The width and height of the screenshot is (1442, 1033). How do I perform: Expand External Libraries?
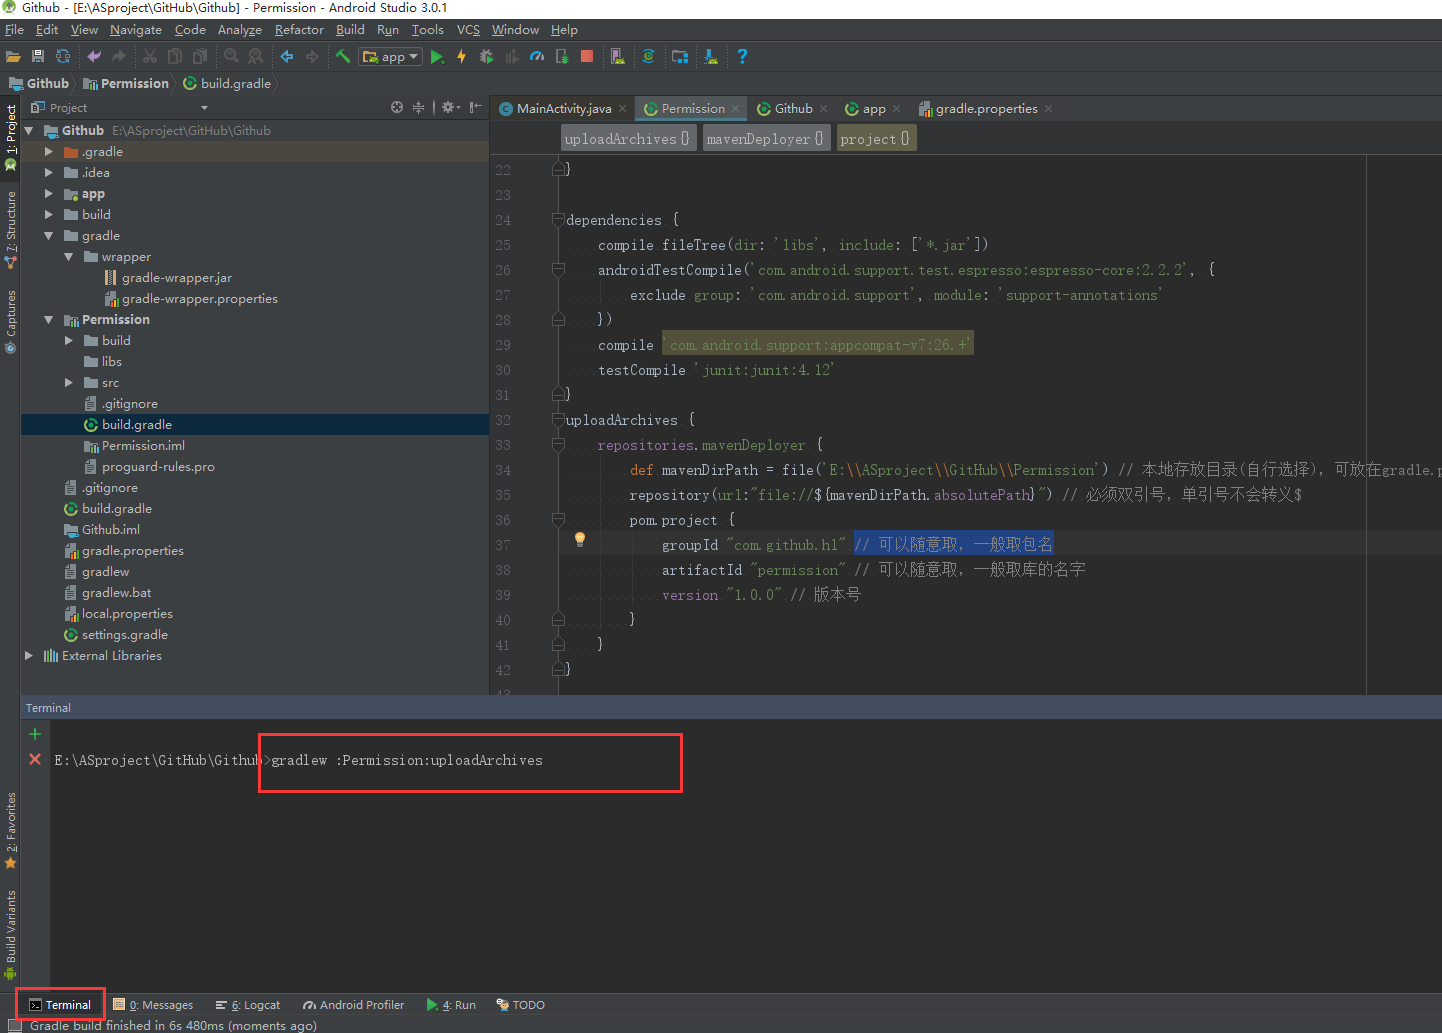[28, 656]
